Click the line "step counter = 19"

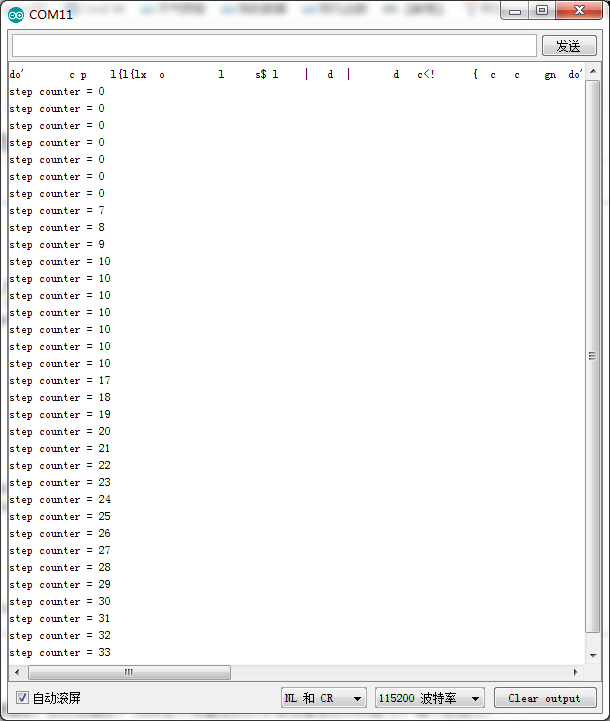coord(60,415)
